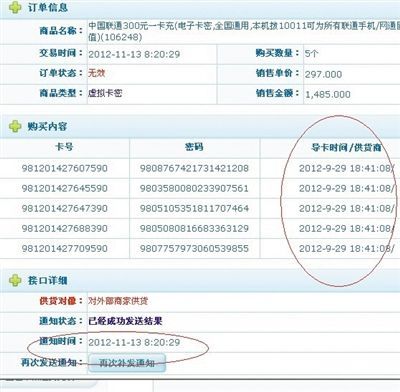Click the transaction time 2012-11-13 8:20:29

point(134,54)
